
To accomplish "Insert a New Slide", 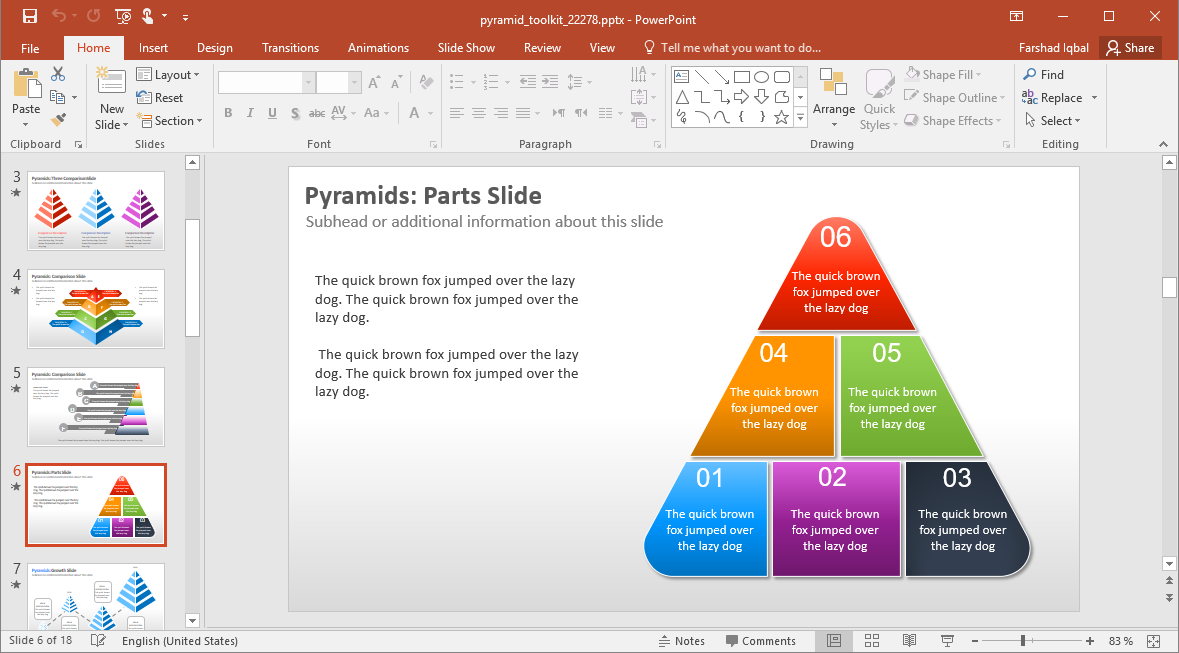I will (x=111, y=90).
